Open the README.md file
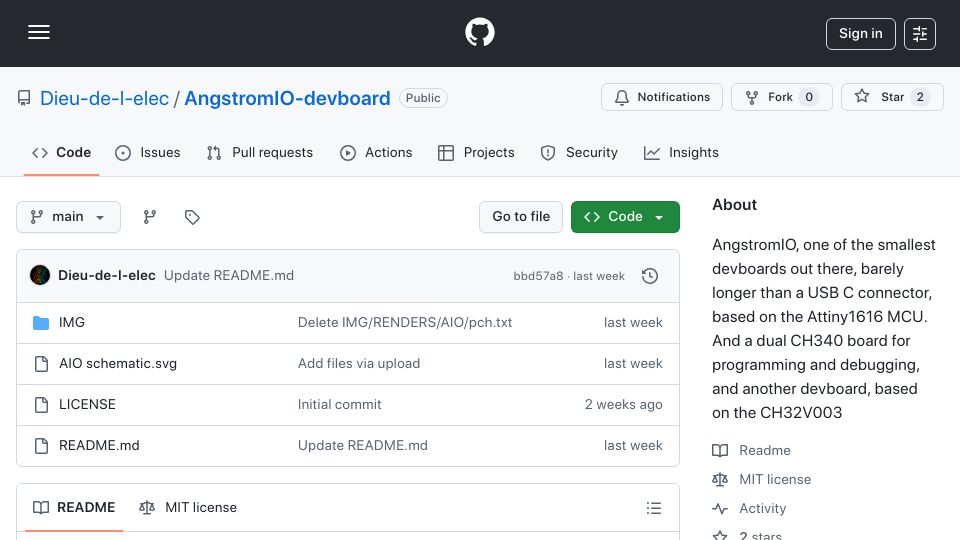 pos(99,446)
